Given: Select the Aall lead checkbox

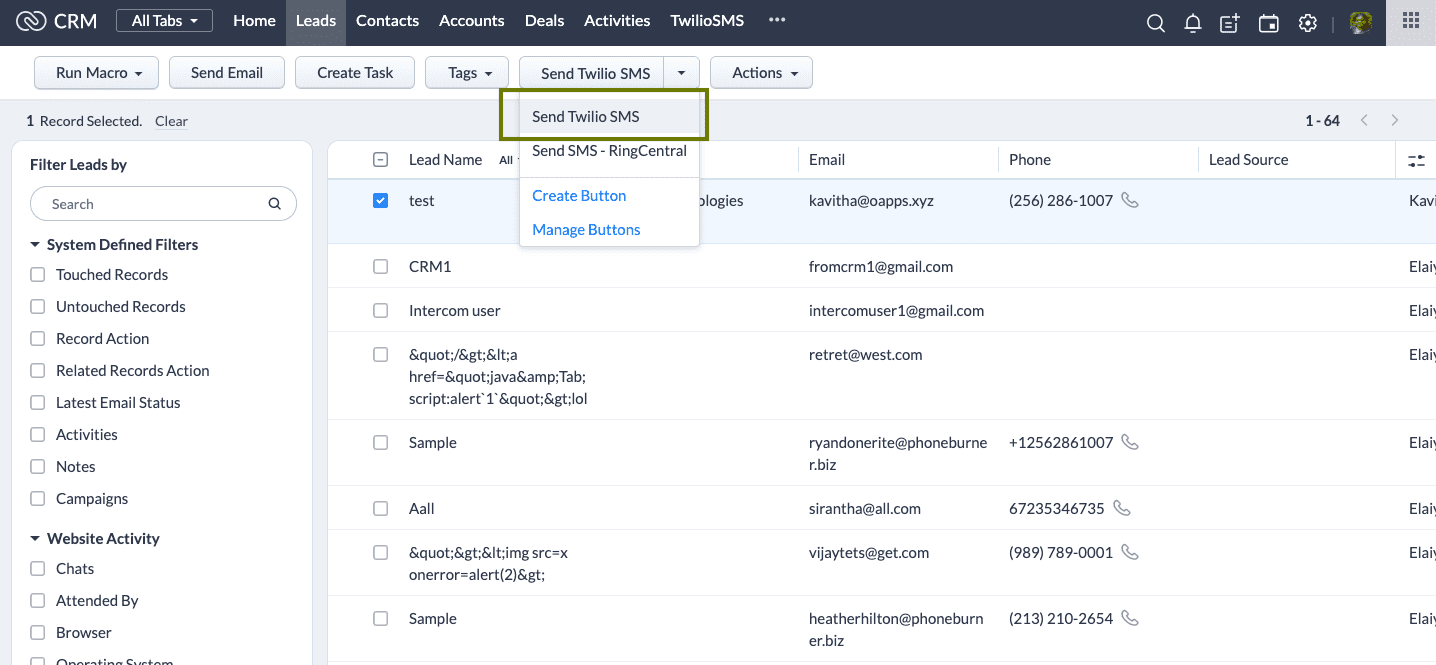Looking at the screenshot, I should point(380,508).
